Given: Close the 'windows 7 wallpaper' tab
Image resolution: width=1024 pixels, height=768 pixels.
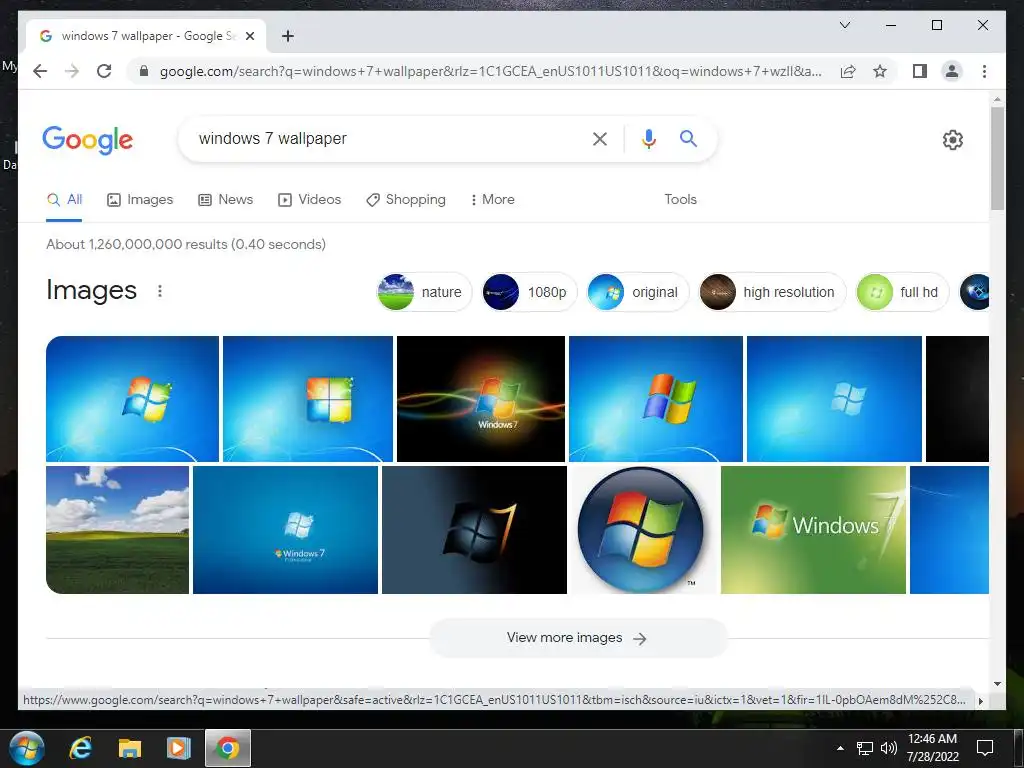Looking at the screenshot, I should (249, 36).
